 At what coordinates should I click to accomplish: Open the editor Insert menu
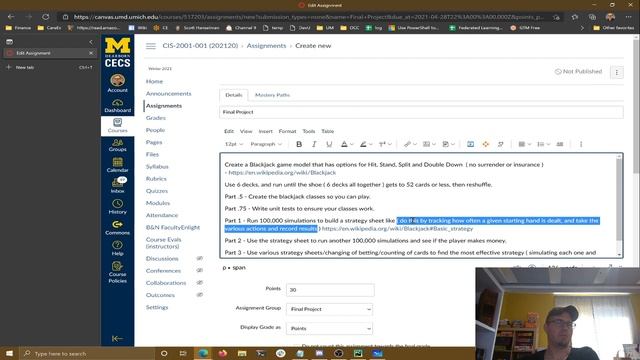pos(265,131)
